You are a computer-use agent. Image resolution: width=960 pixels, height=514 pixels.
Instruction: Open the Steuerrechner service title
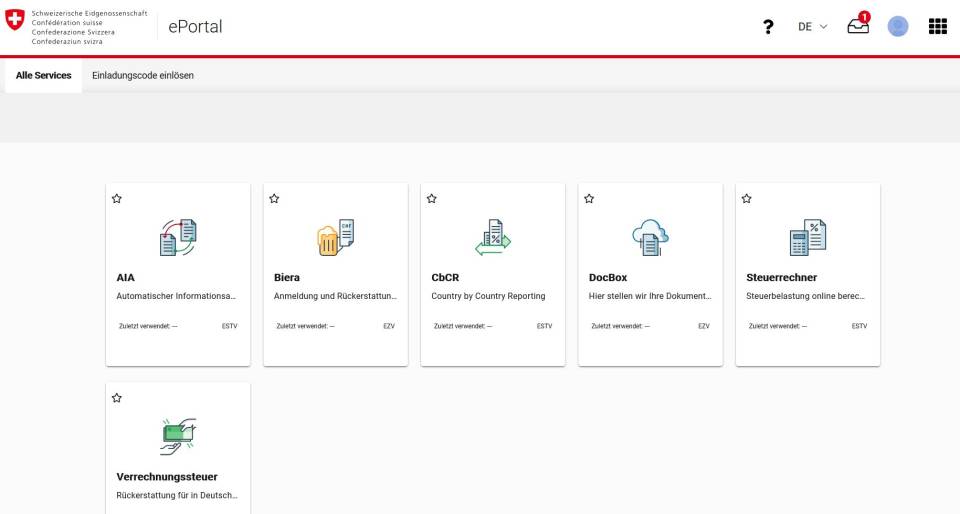coord(781,277)
